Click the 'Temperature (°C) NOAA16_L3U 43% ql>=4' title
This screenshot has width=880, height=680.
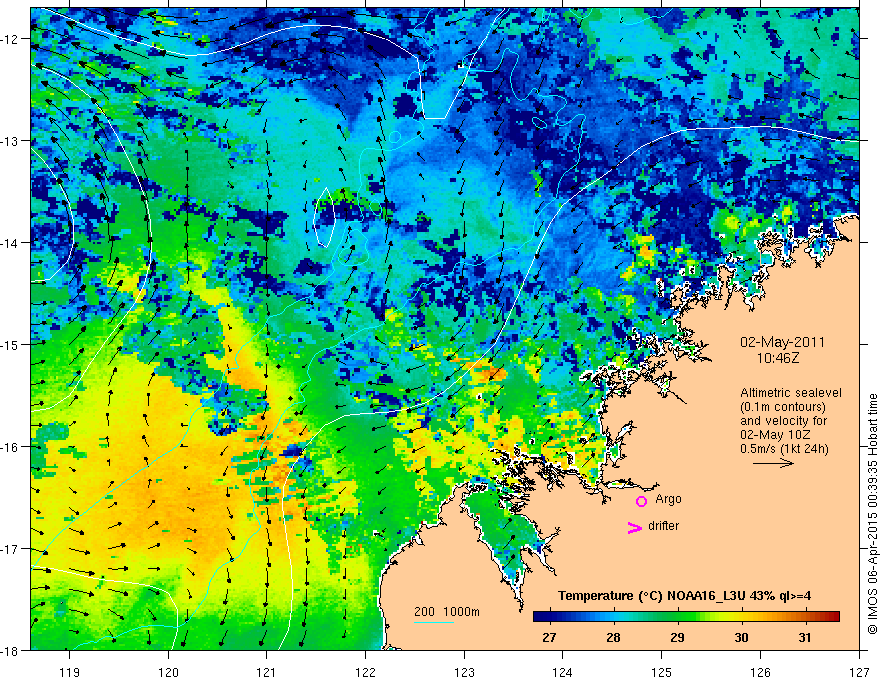tap(684, 596)
